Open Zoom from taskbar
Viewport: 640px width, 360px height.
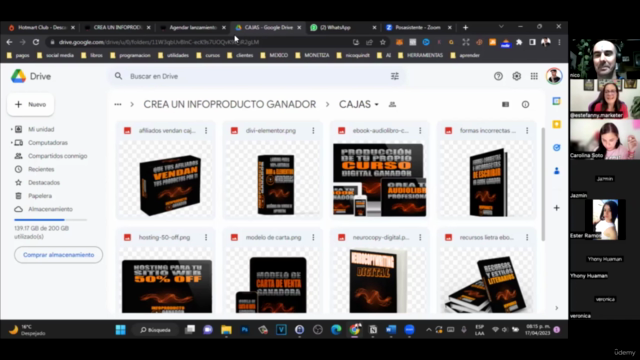click(x=409, y=329)
